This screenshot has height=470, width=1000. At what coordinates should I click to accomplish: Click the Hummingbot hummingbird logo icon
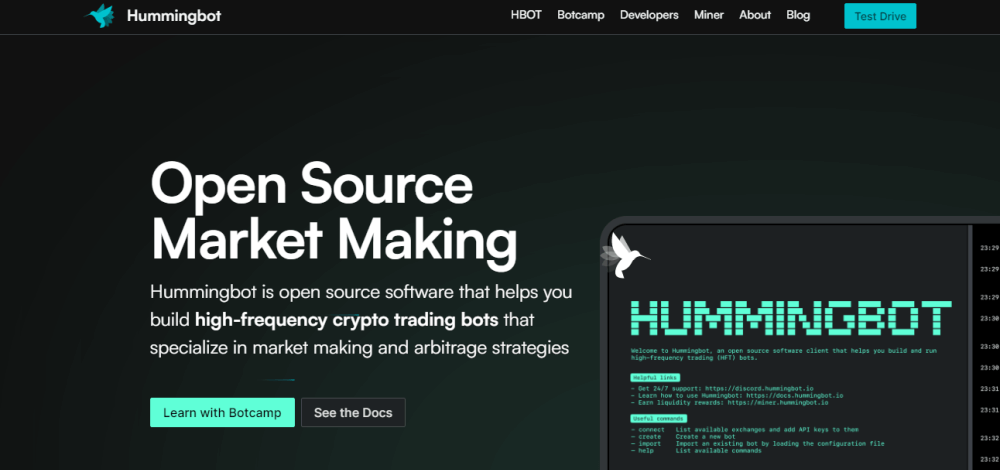point(100,16)
